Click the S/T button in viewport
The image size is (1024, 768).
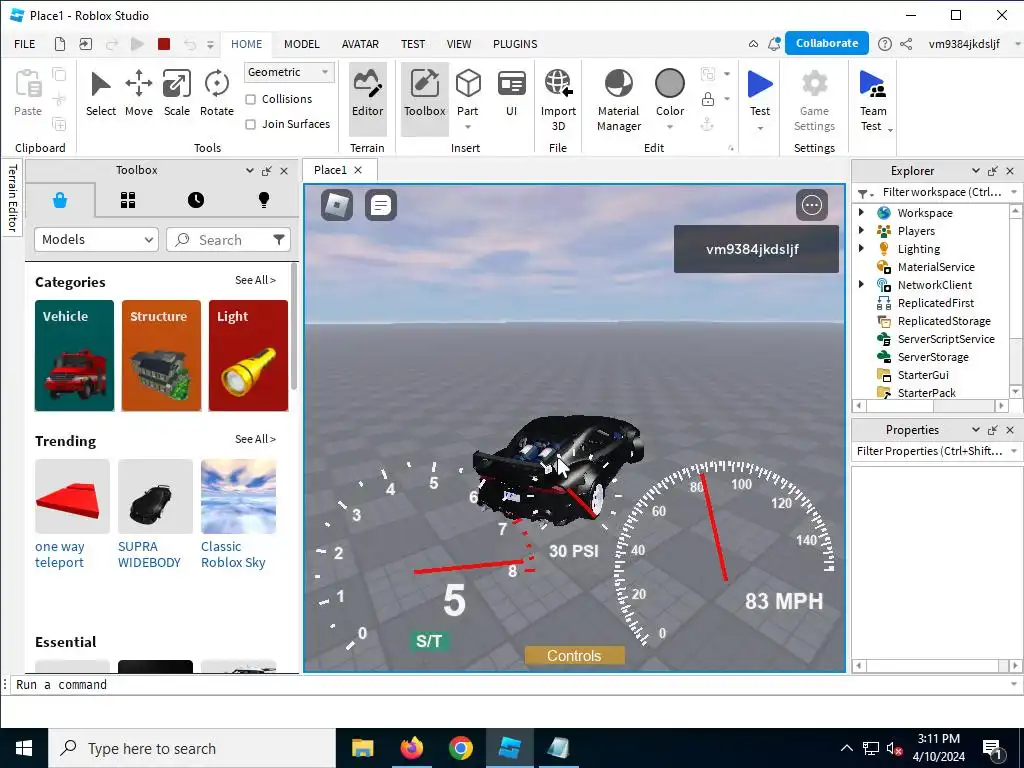coord(428,641)
